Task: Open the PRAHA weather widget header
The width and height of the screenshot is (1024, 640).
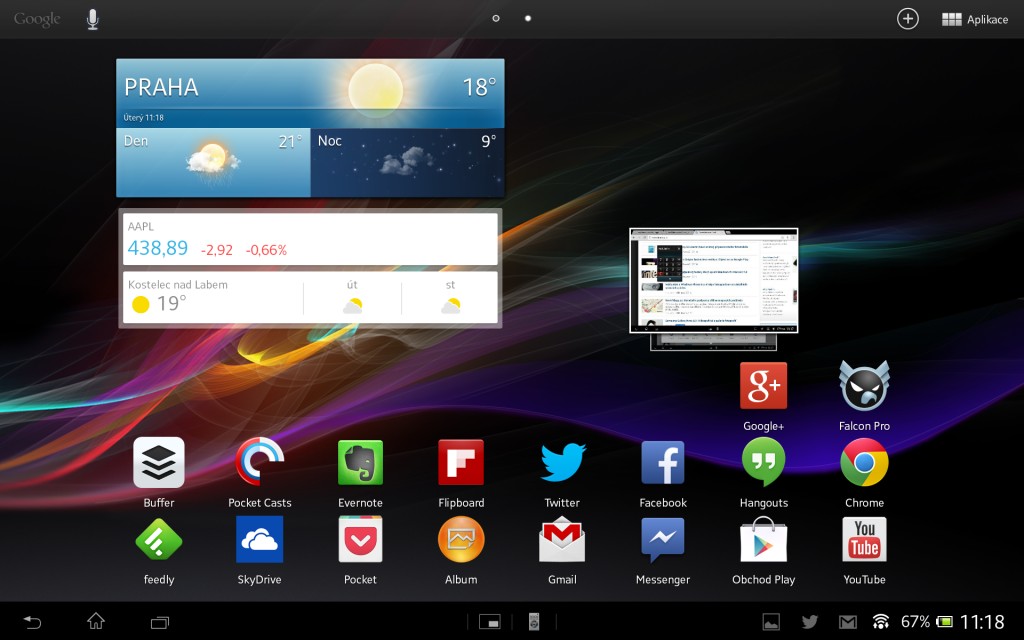Action: (x=310, y=93)
